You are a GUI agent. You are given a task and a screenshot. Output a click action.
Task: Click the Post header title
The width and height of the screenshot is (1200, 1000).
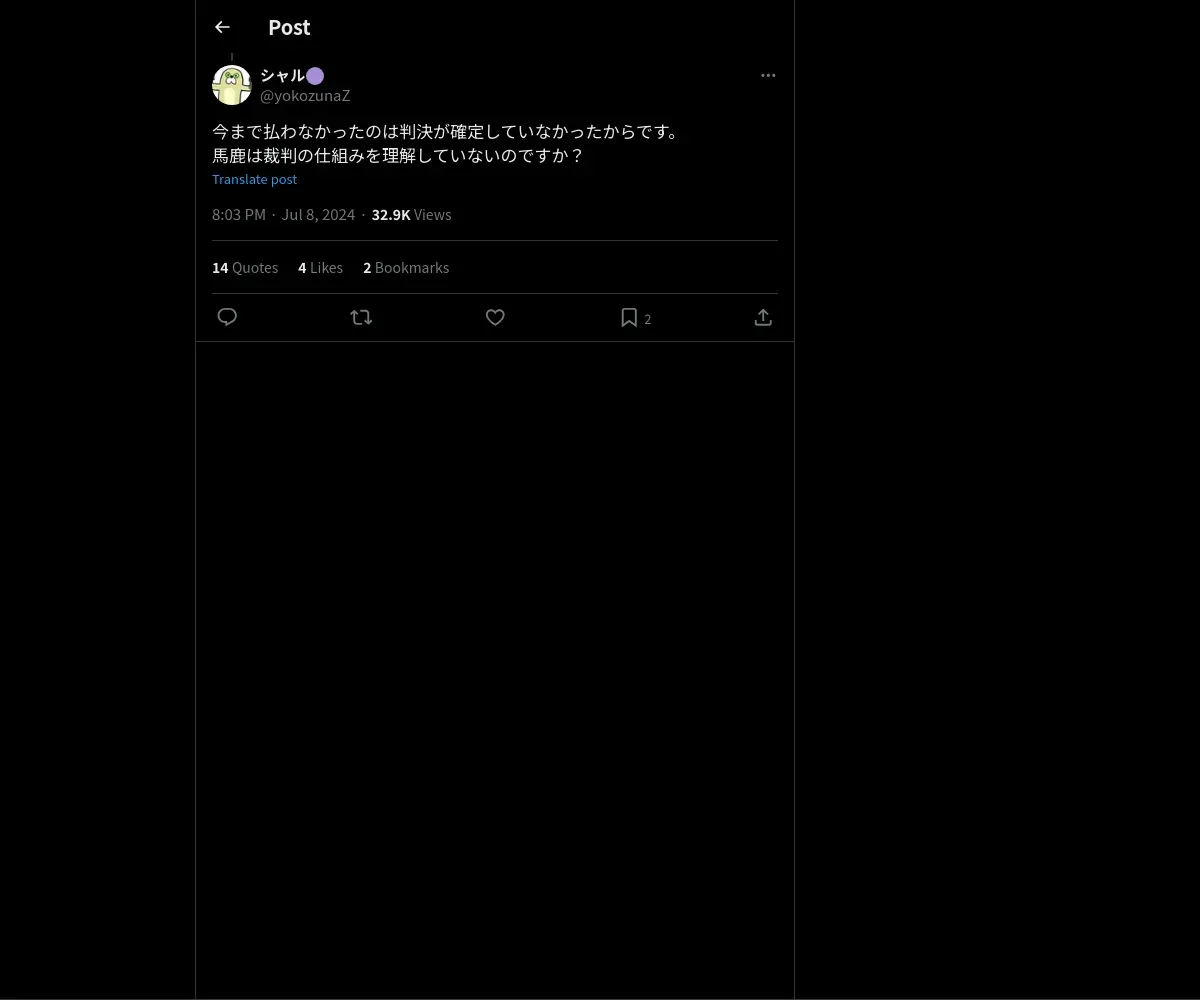pos(289,27)
